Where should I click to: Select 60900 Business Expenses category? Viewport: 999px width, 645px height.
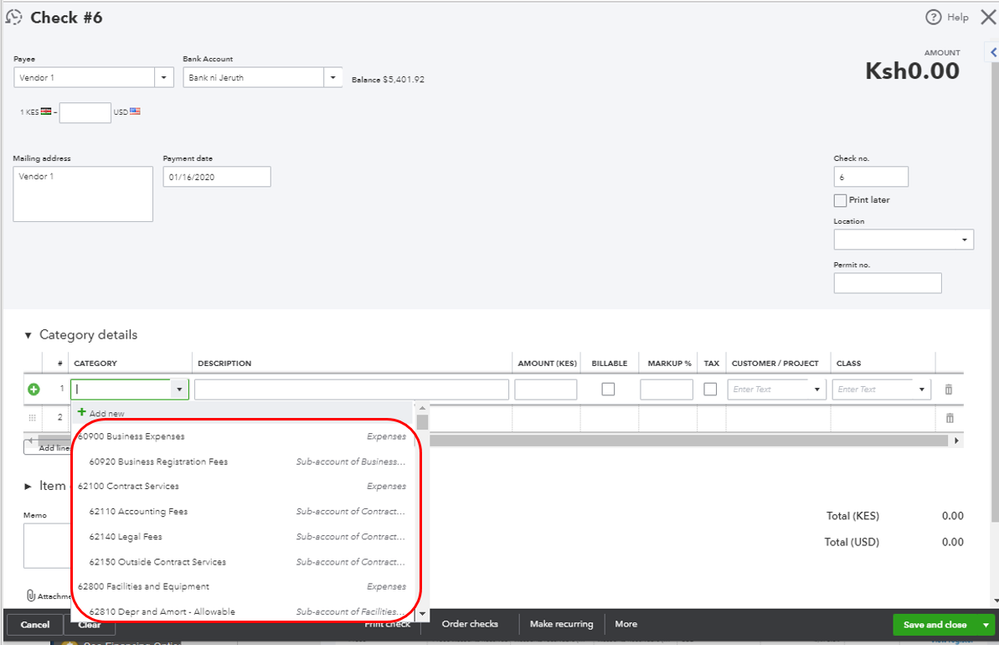(242, 437)
